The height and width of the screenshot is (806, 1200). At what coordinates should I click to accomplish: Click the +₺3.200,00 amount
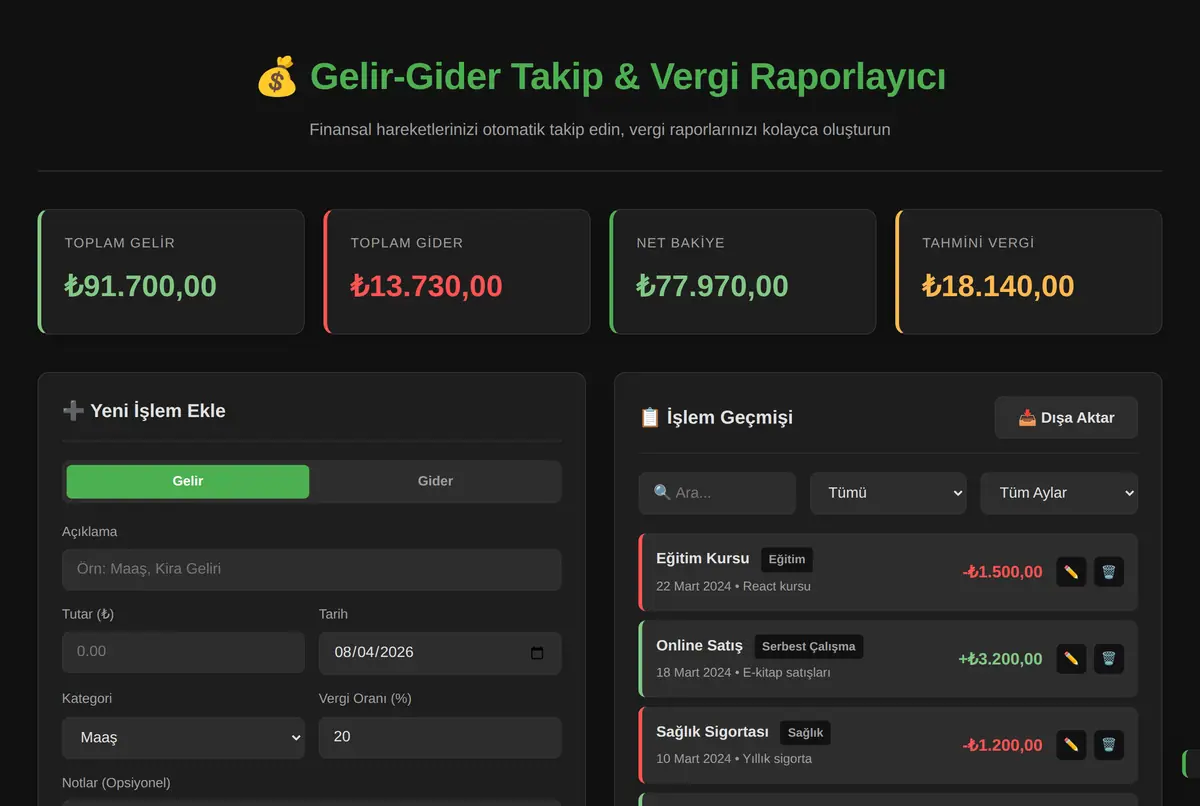tap(1000, 659)
